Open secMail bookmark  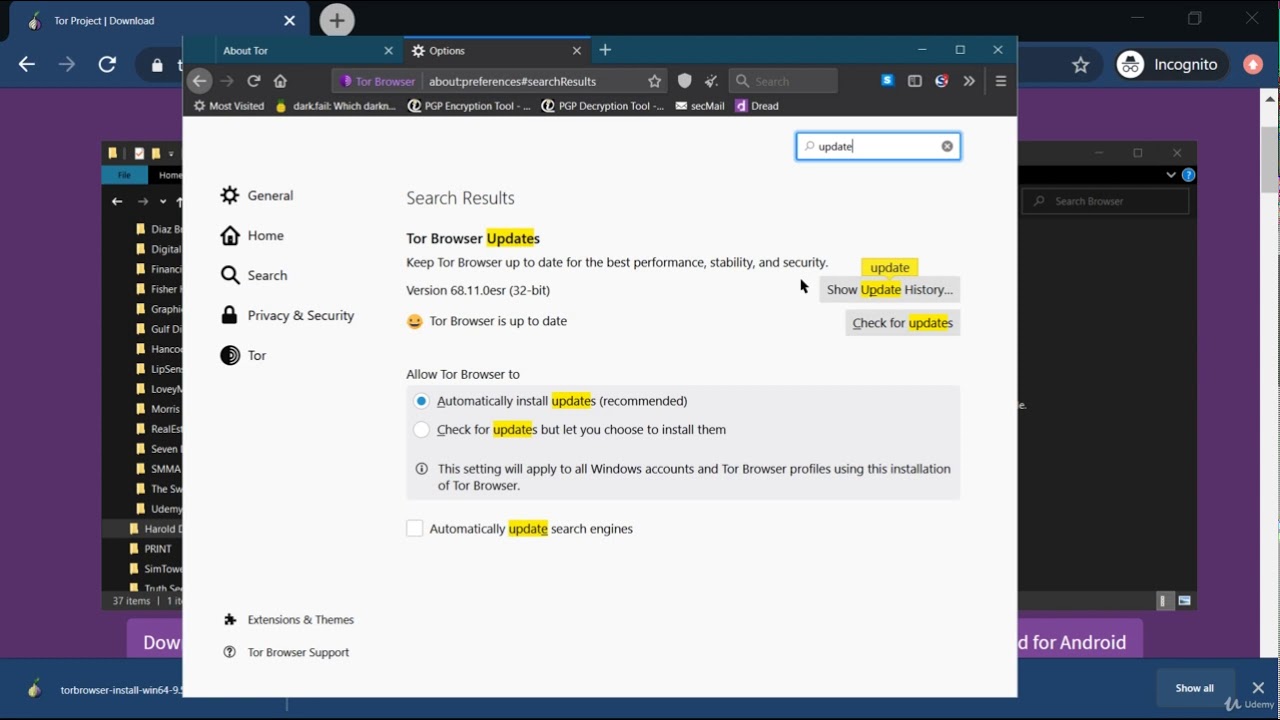pos(700,106)
